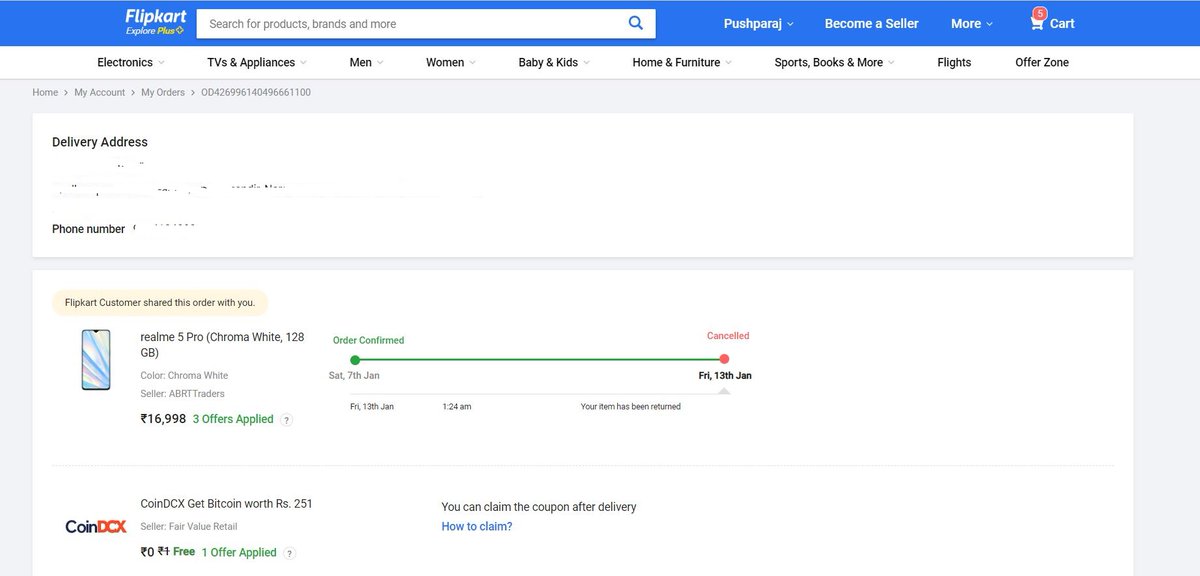Navigate to My Account breadcrumb

pos(100,92)
